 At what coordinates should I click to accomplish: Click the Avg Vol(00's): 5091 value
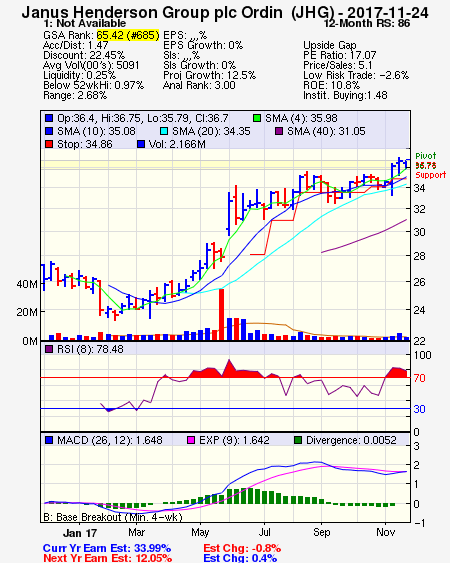[91, 65]
